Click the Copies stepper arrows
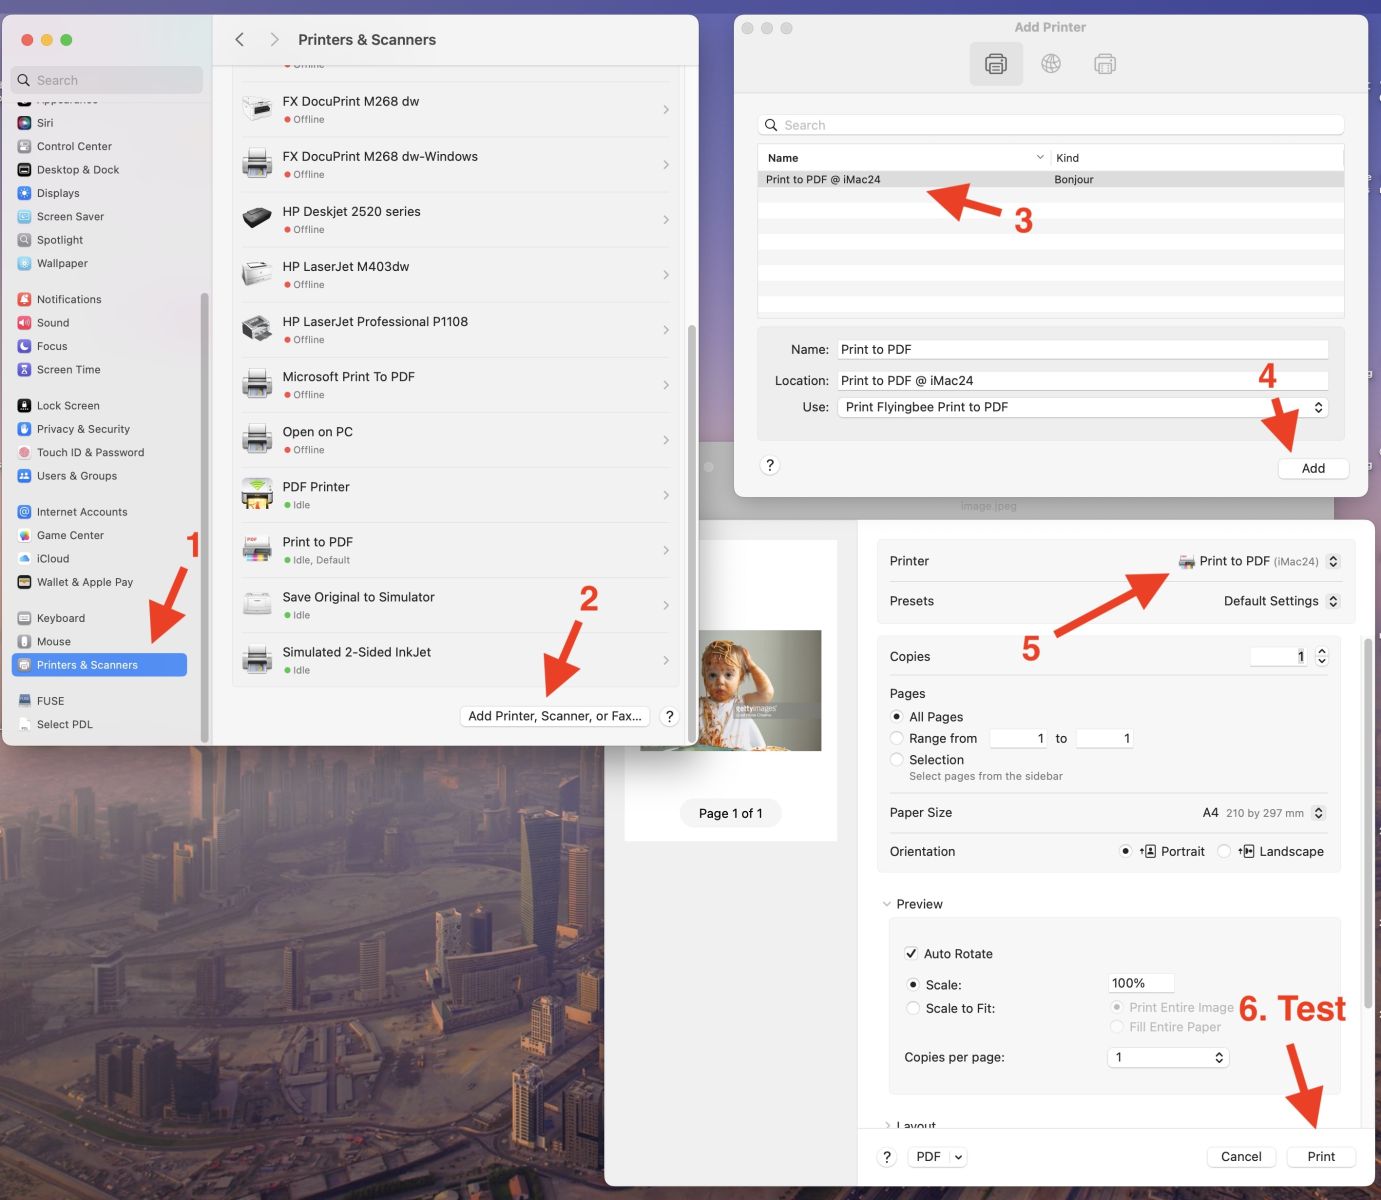Screen dimensions: 1381x1200 pos(1322,657)
